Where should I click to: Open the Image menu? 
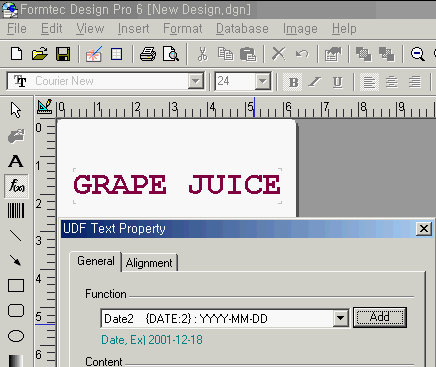click(300, 29)
